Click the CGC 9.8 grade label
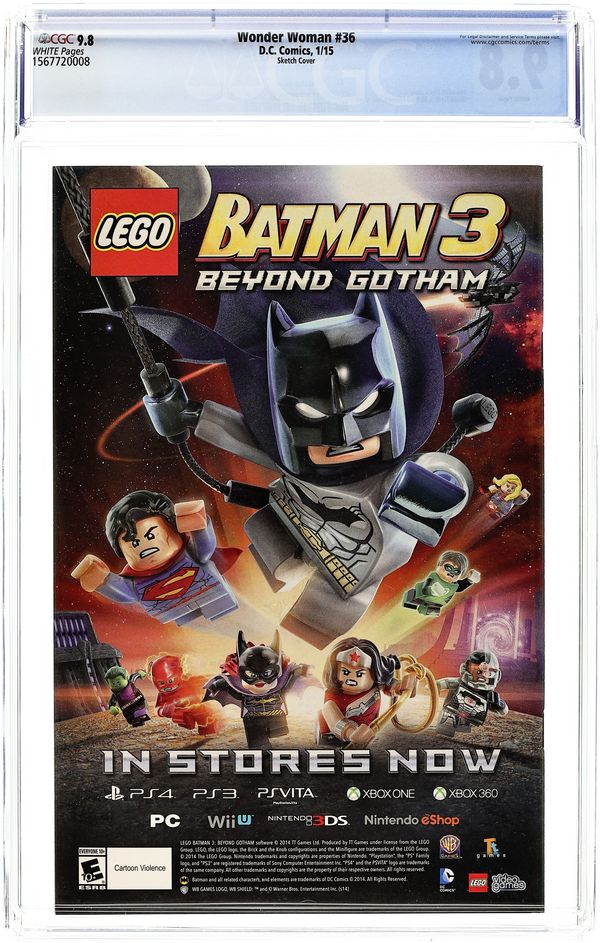The image size is (600, 943). (66, 40)
